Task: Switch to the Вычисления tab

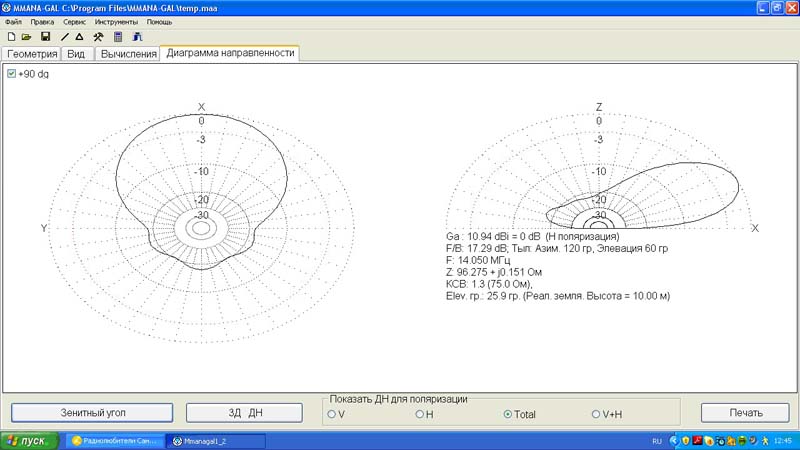Action: pyautogui.click(x=128, y=54)
